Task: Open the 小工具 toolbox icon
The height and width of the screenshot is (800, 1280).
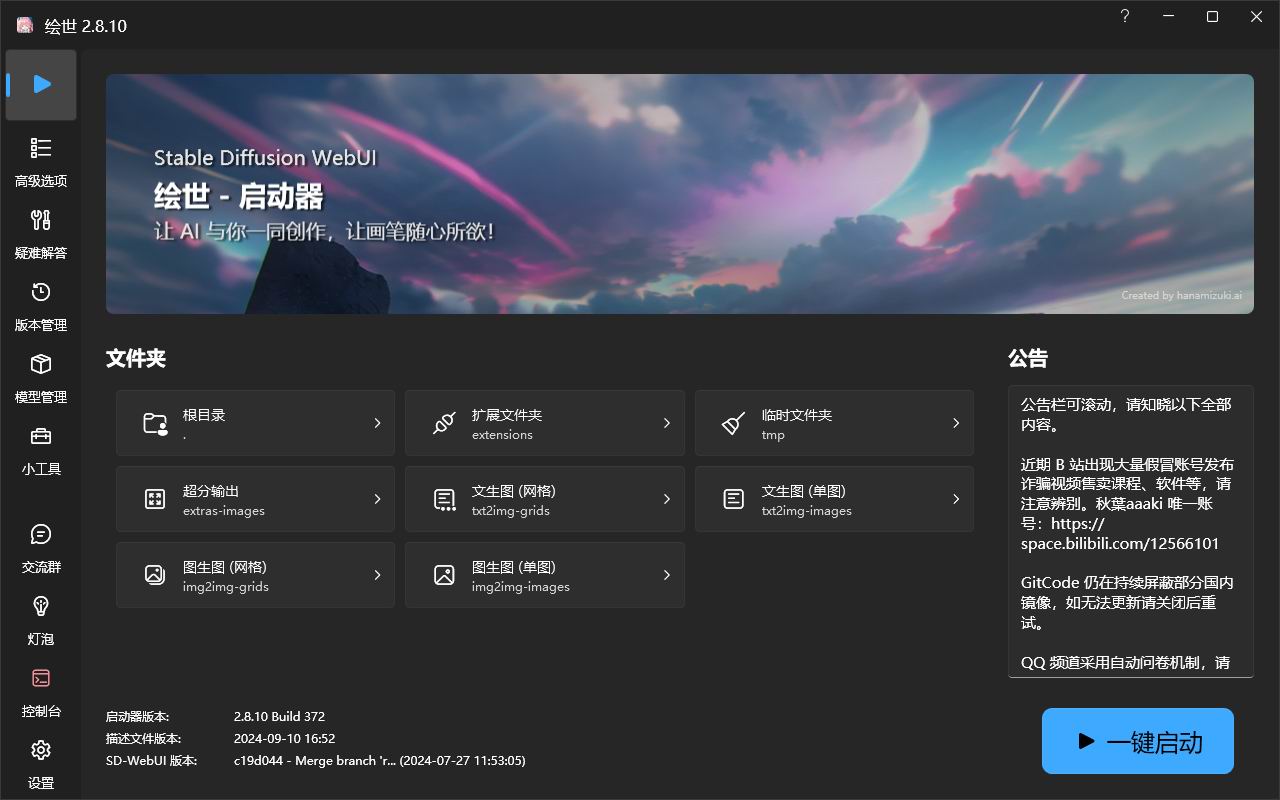Action: tap(41, 436)
